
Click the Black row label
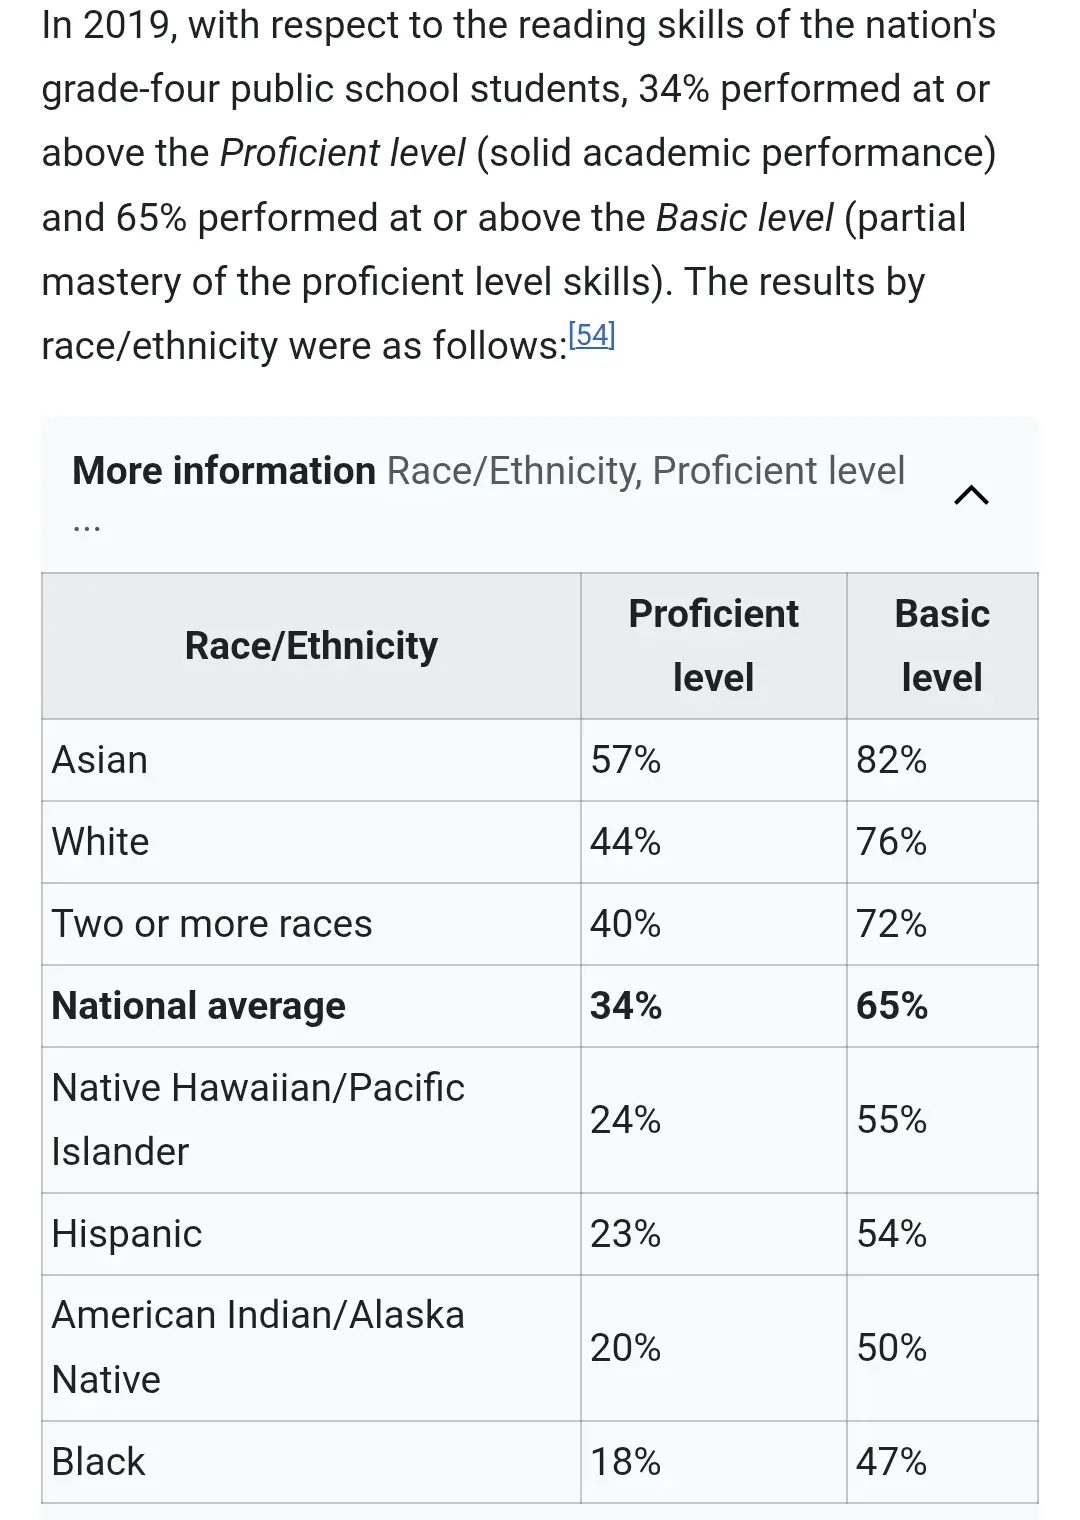(98, 1462)
